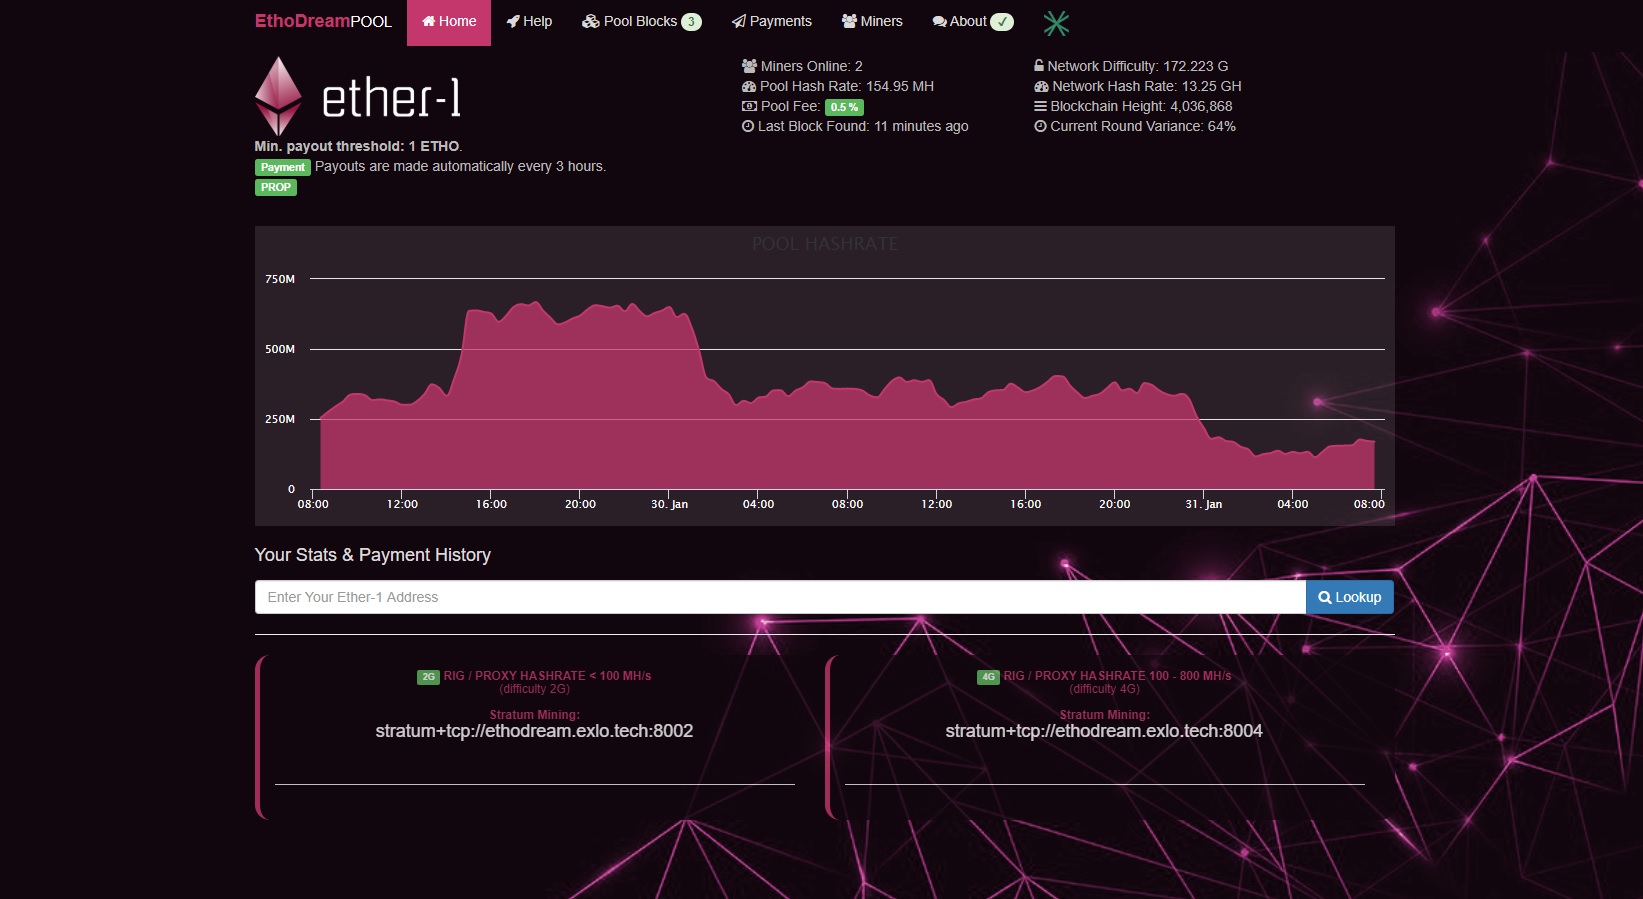1643x899 pixels.
Task: Click the POOL HASHRATE chart title
Action: (825, 244)
